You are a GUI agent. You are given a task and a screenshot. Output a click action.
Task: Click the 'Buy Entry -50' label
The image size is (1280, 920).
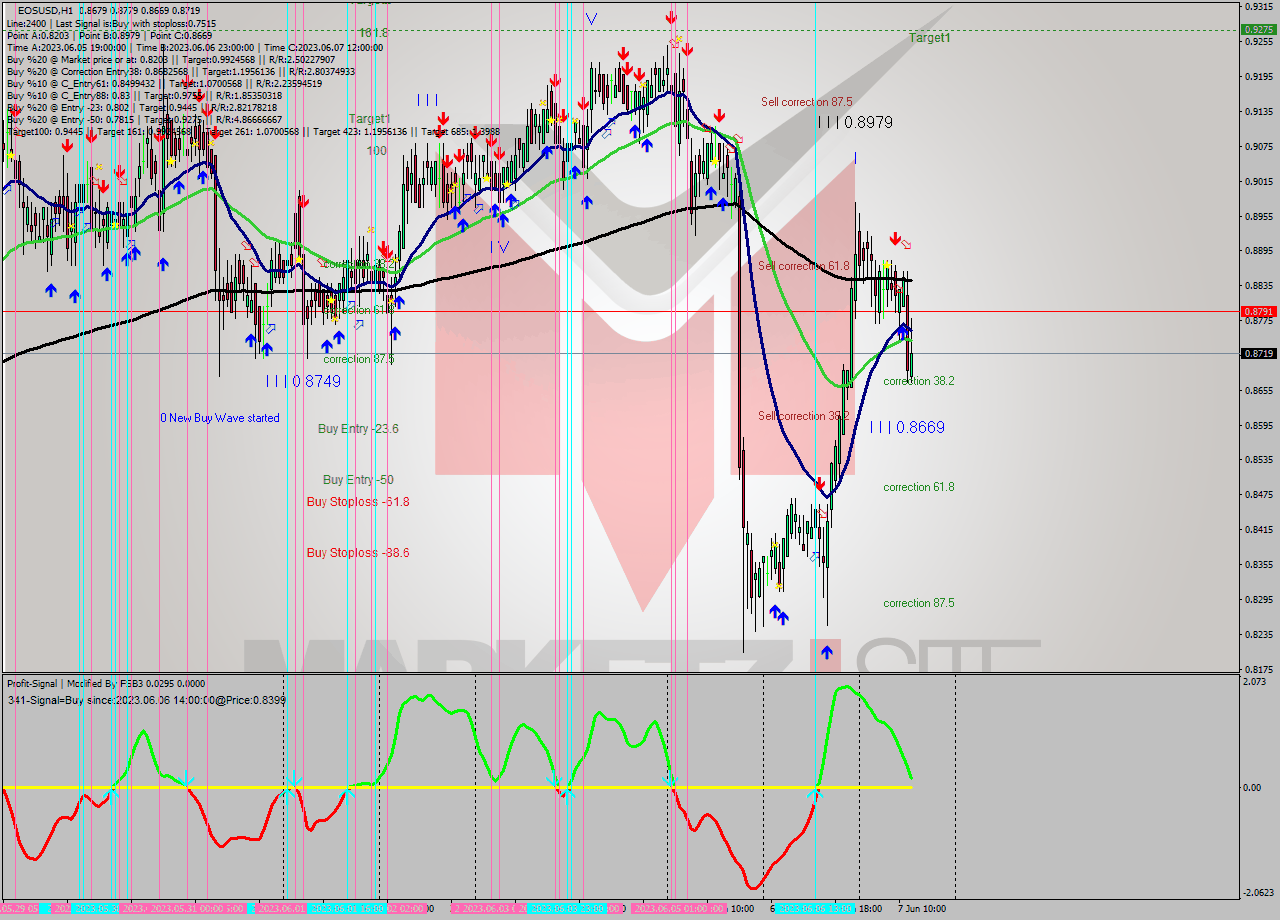[x=357, y=480]
